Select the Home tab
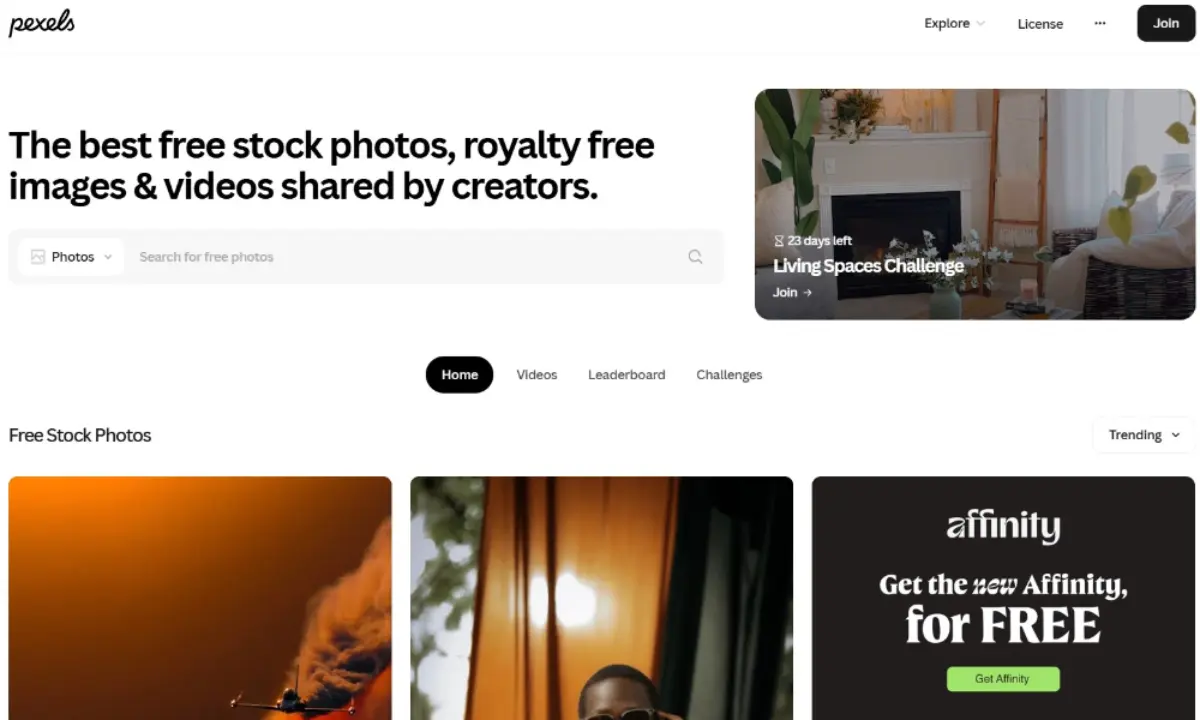Viewport: 1200px width, 720px height. [x=459, y=375]
